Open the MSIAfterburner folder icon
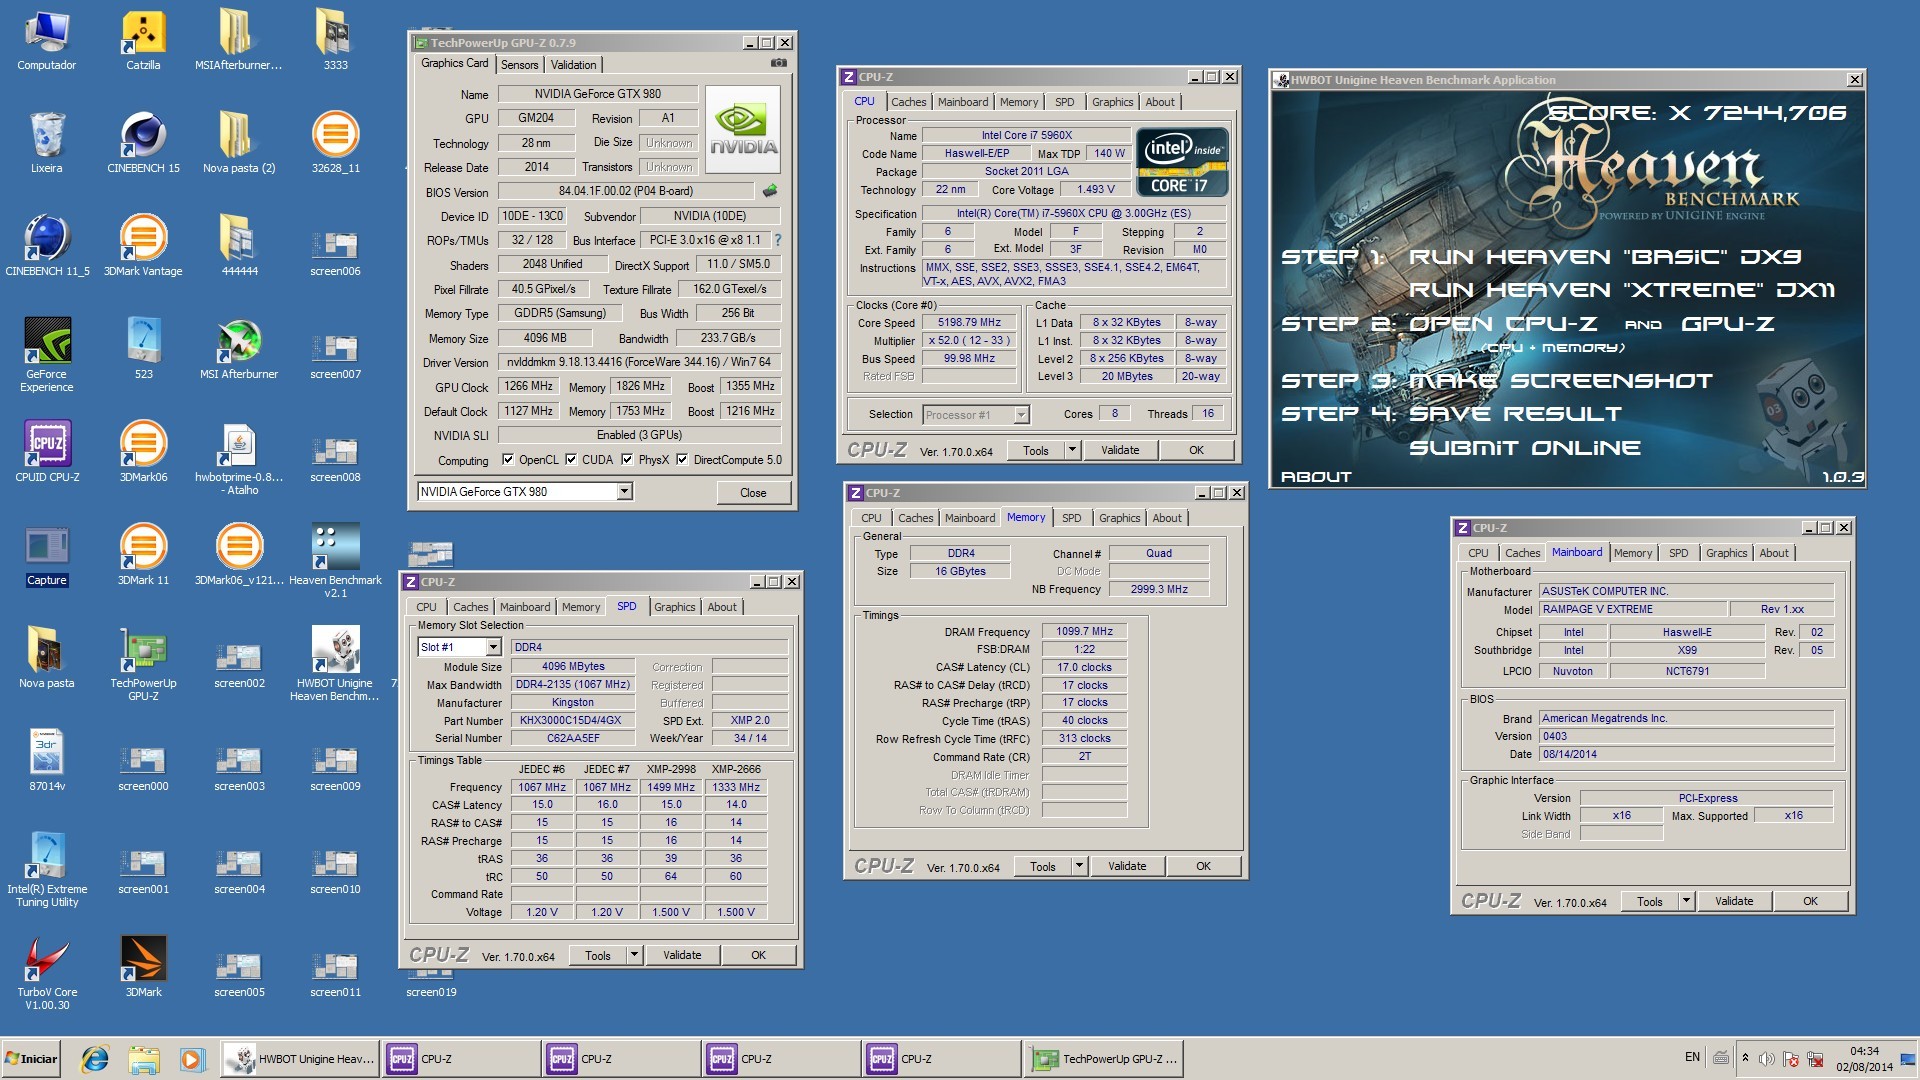Screen dimensions: 1920x1080 pyautogui.click(x=238, y=40)
